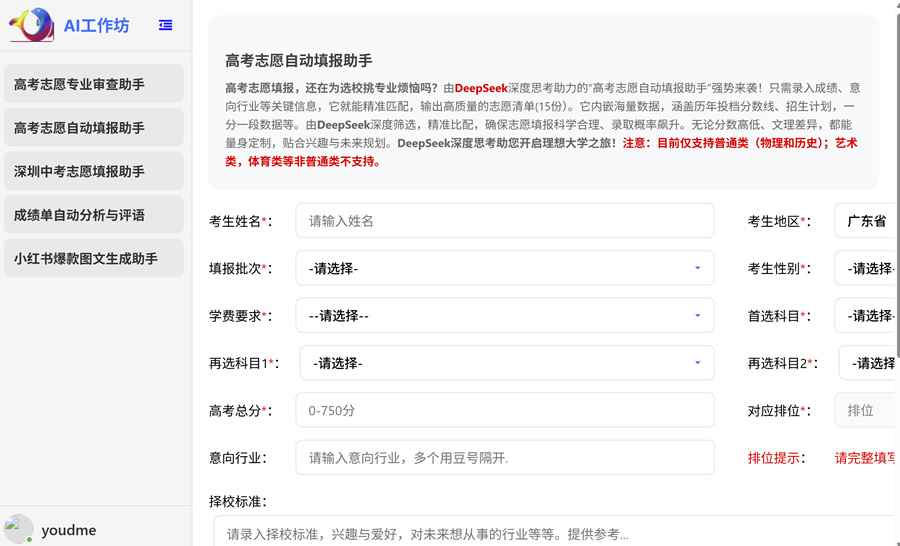Open the 考生性别 selector

866,268
